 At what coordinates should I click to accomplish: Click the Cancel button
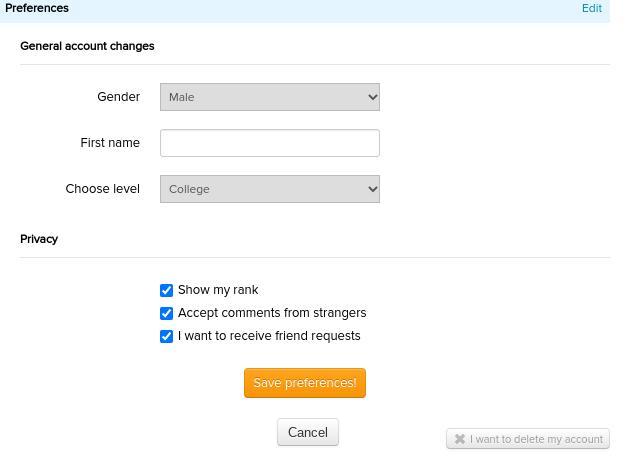click(308, 432)
